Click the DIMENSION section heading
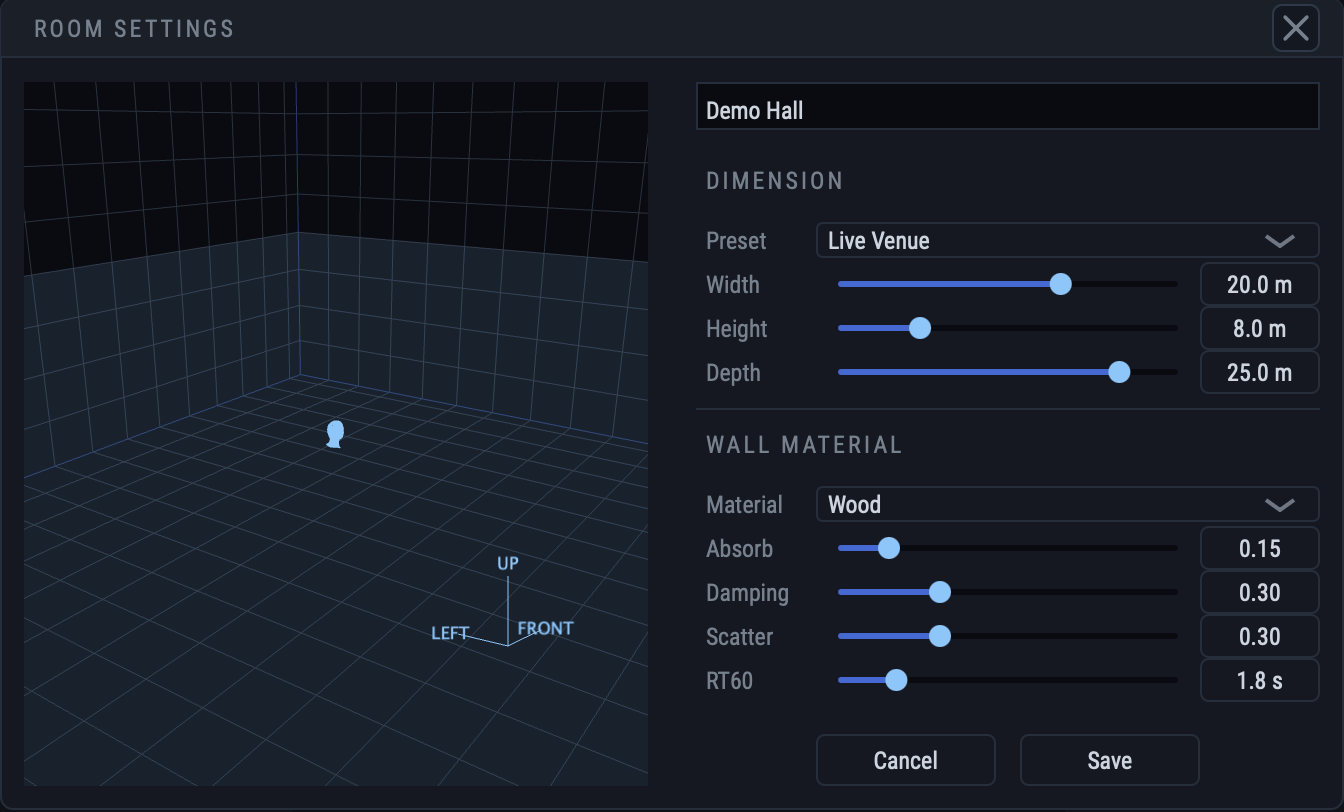 point(775,181)
